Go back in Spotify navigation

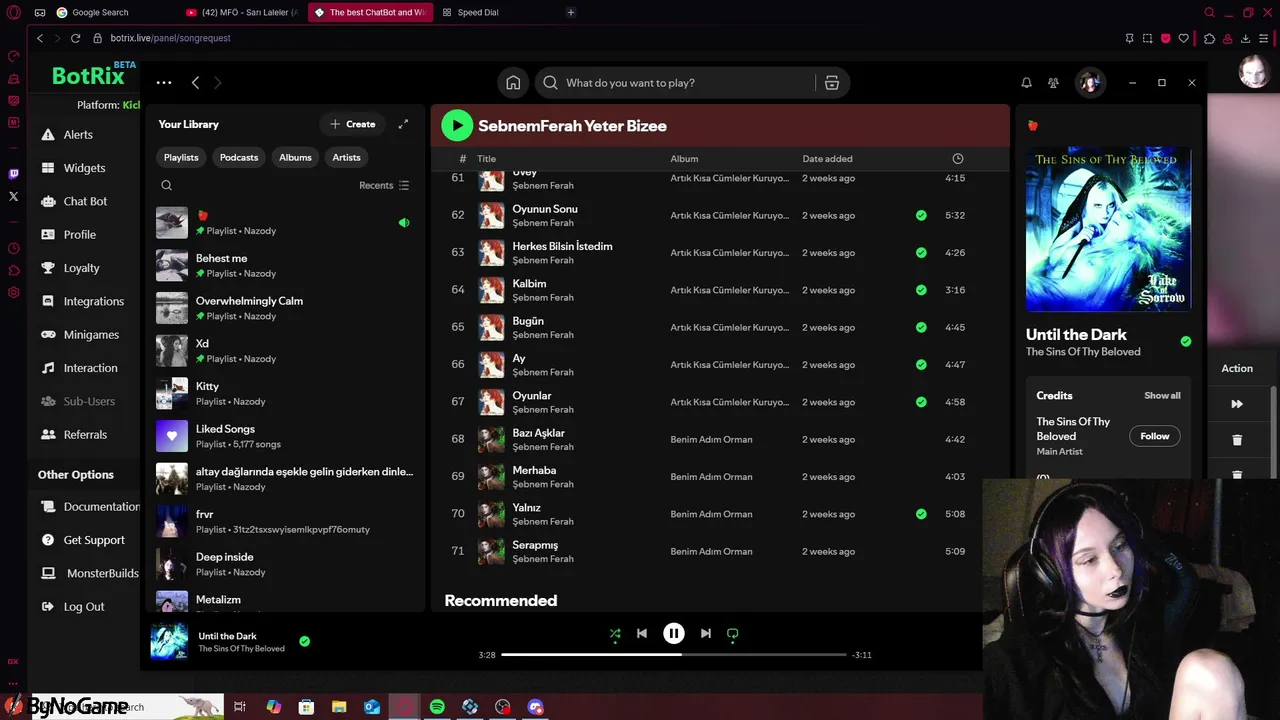click(x=195, y=83)
